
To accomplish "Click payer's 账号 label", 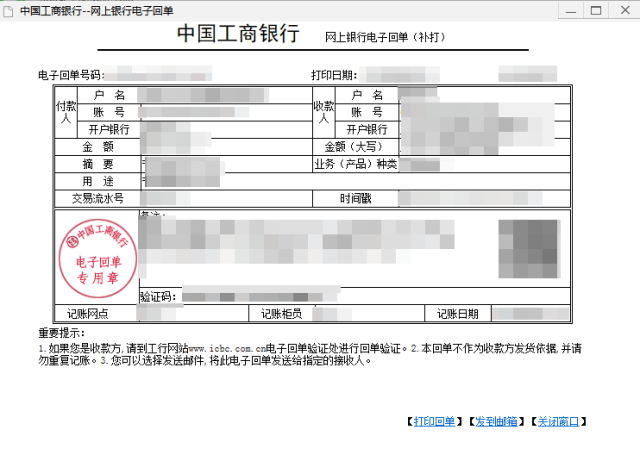I will click(109, 112).
